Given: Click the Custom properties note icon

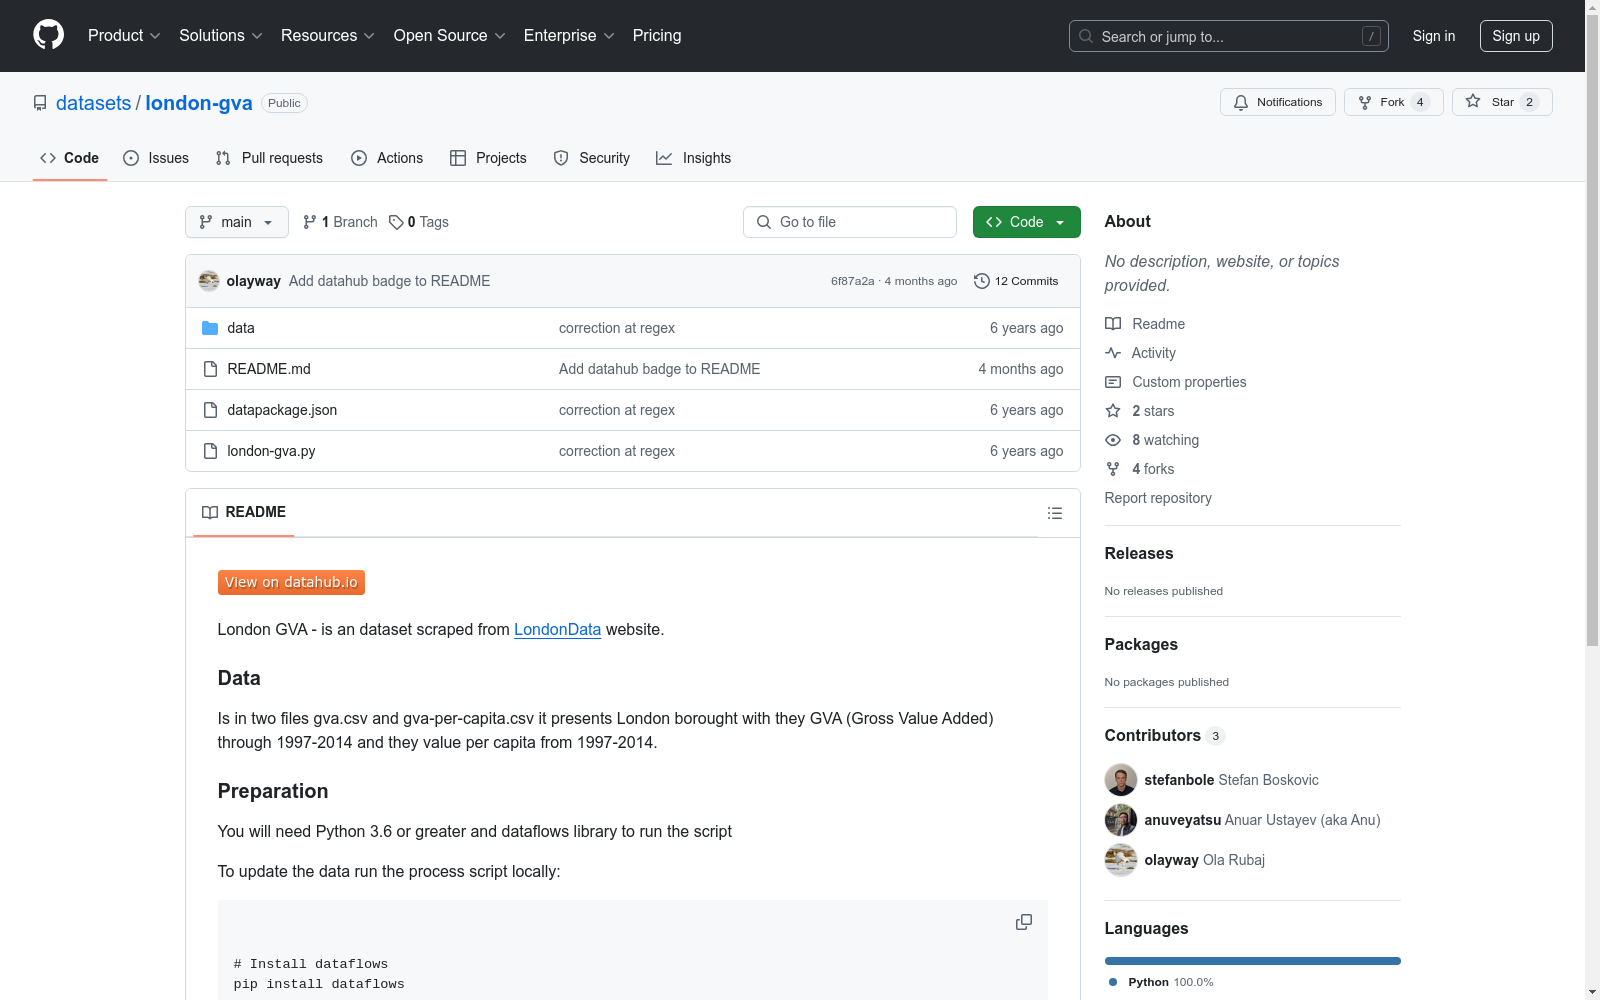Looking at the screenshot, I should click(x=1113, y=382).
